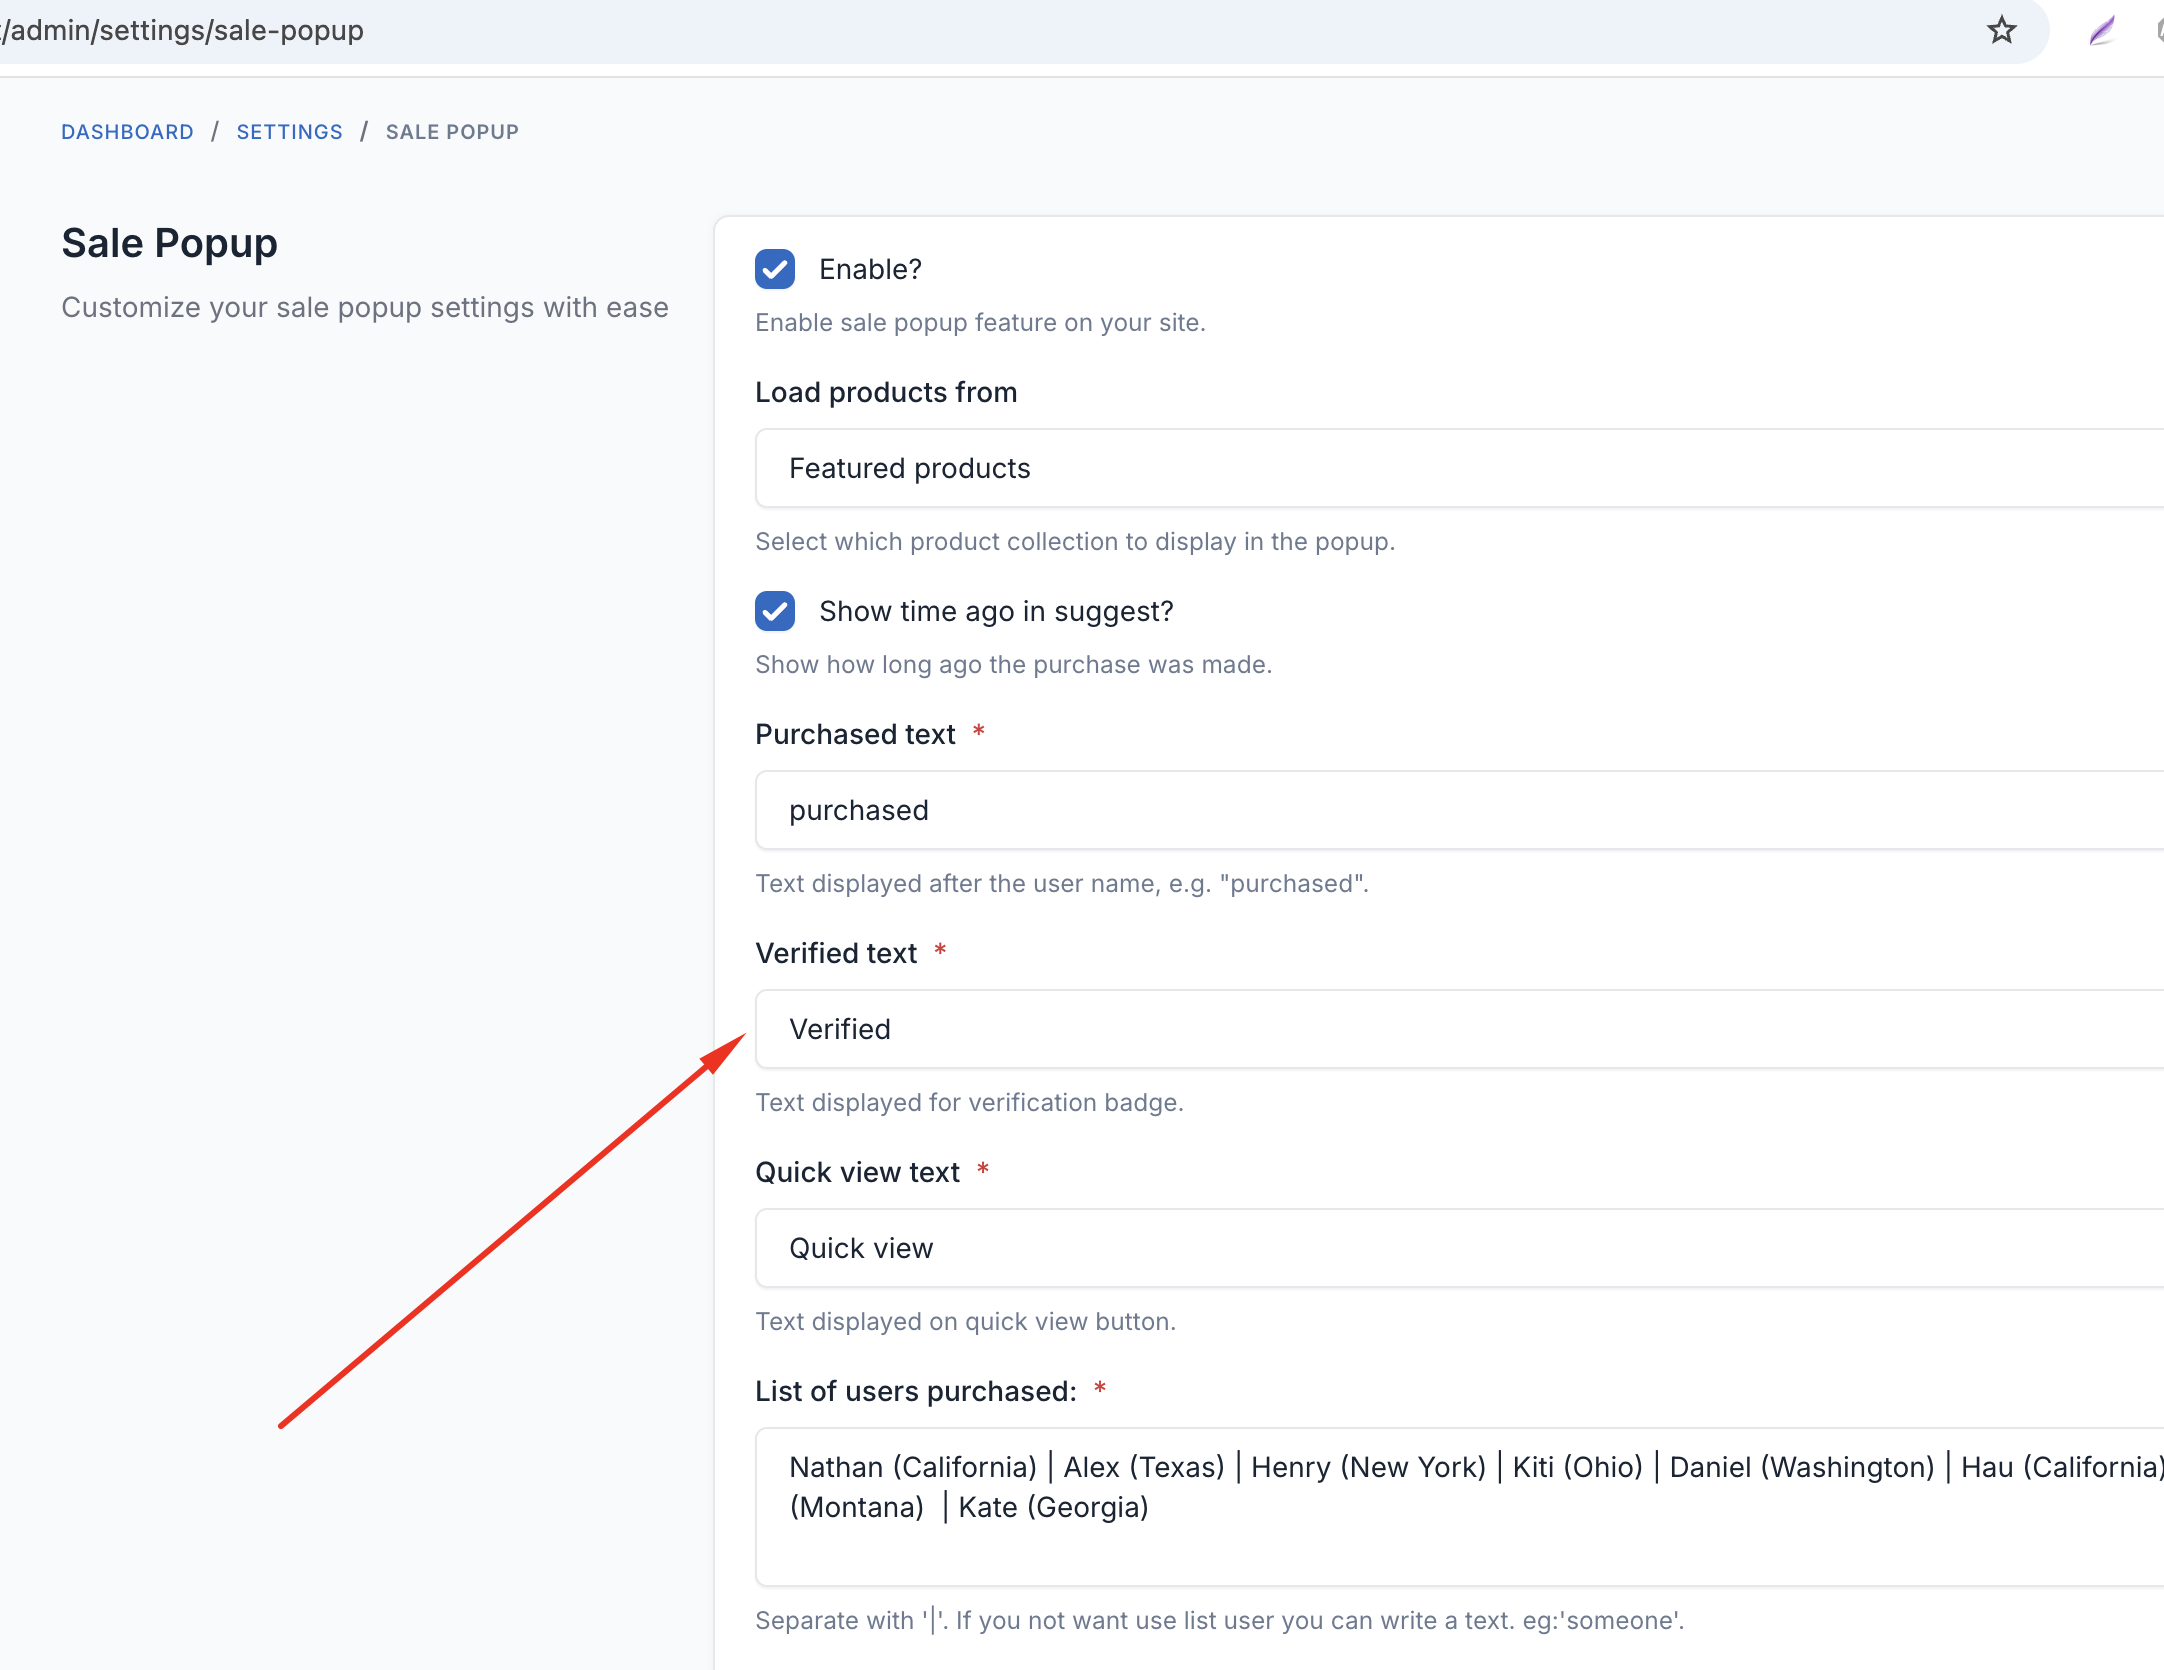This screenshot has height=1670, width=2164.
Task: Click the browser address bar URL
Action: point(184,30)
